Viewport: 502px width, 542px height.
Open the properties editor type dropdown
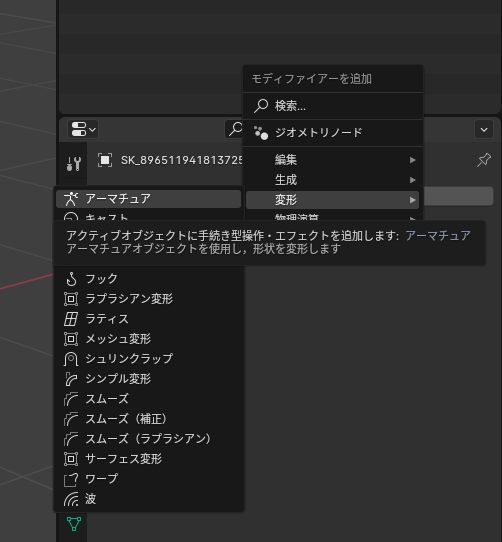click(x=83, y=130)
